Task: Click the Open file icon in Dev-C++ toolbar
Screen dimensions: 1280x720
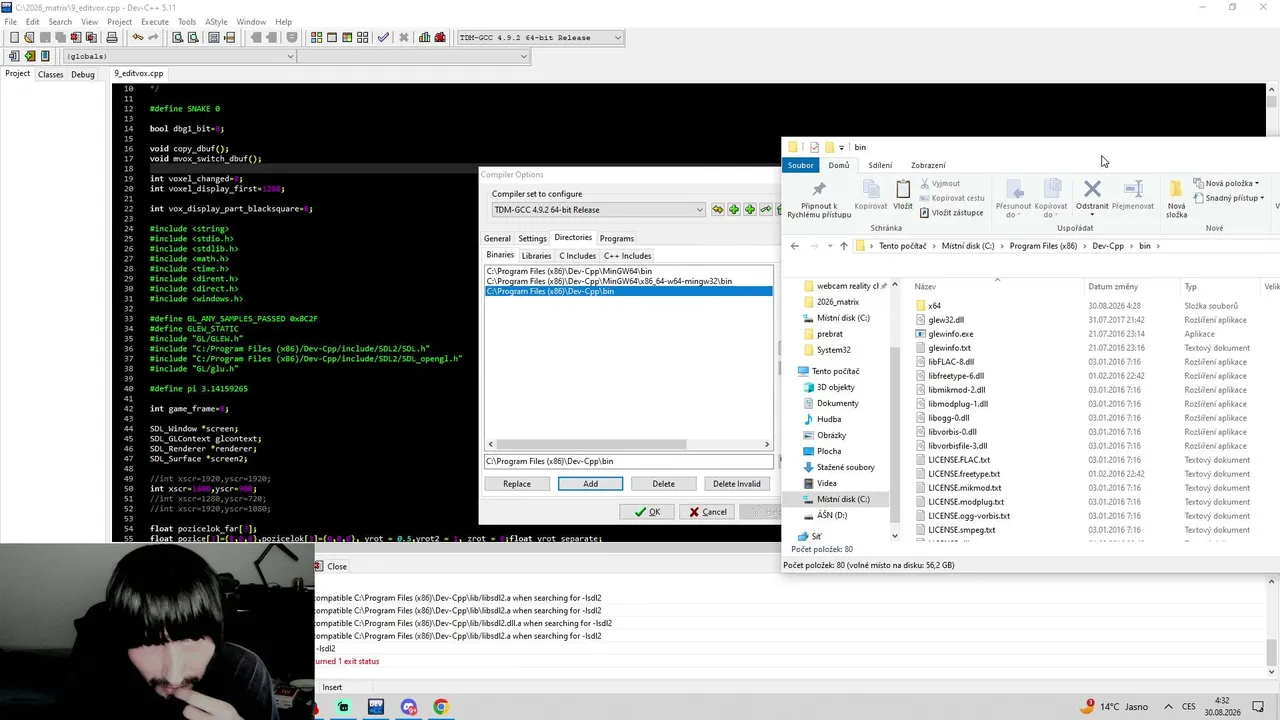Action: pos(30,38)
